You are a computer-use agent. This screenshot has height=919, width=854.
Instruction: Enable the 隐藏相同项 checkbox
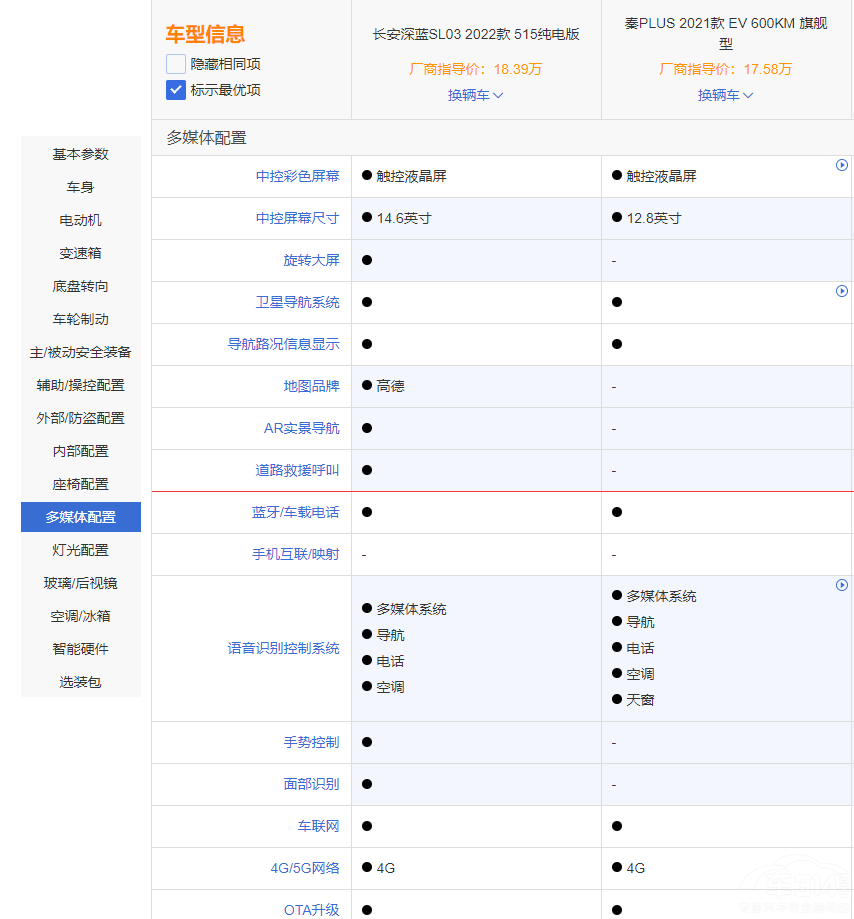coord(176,64)
